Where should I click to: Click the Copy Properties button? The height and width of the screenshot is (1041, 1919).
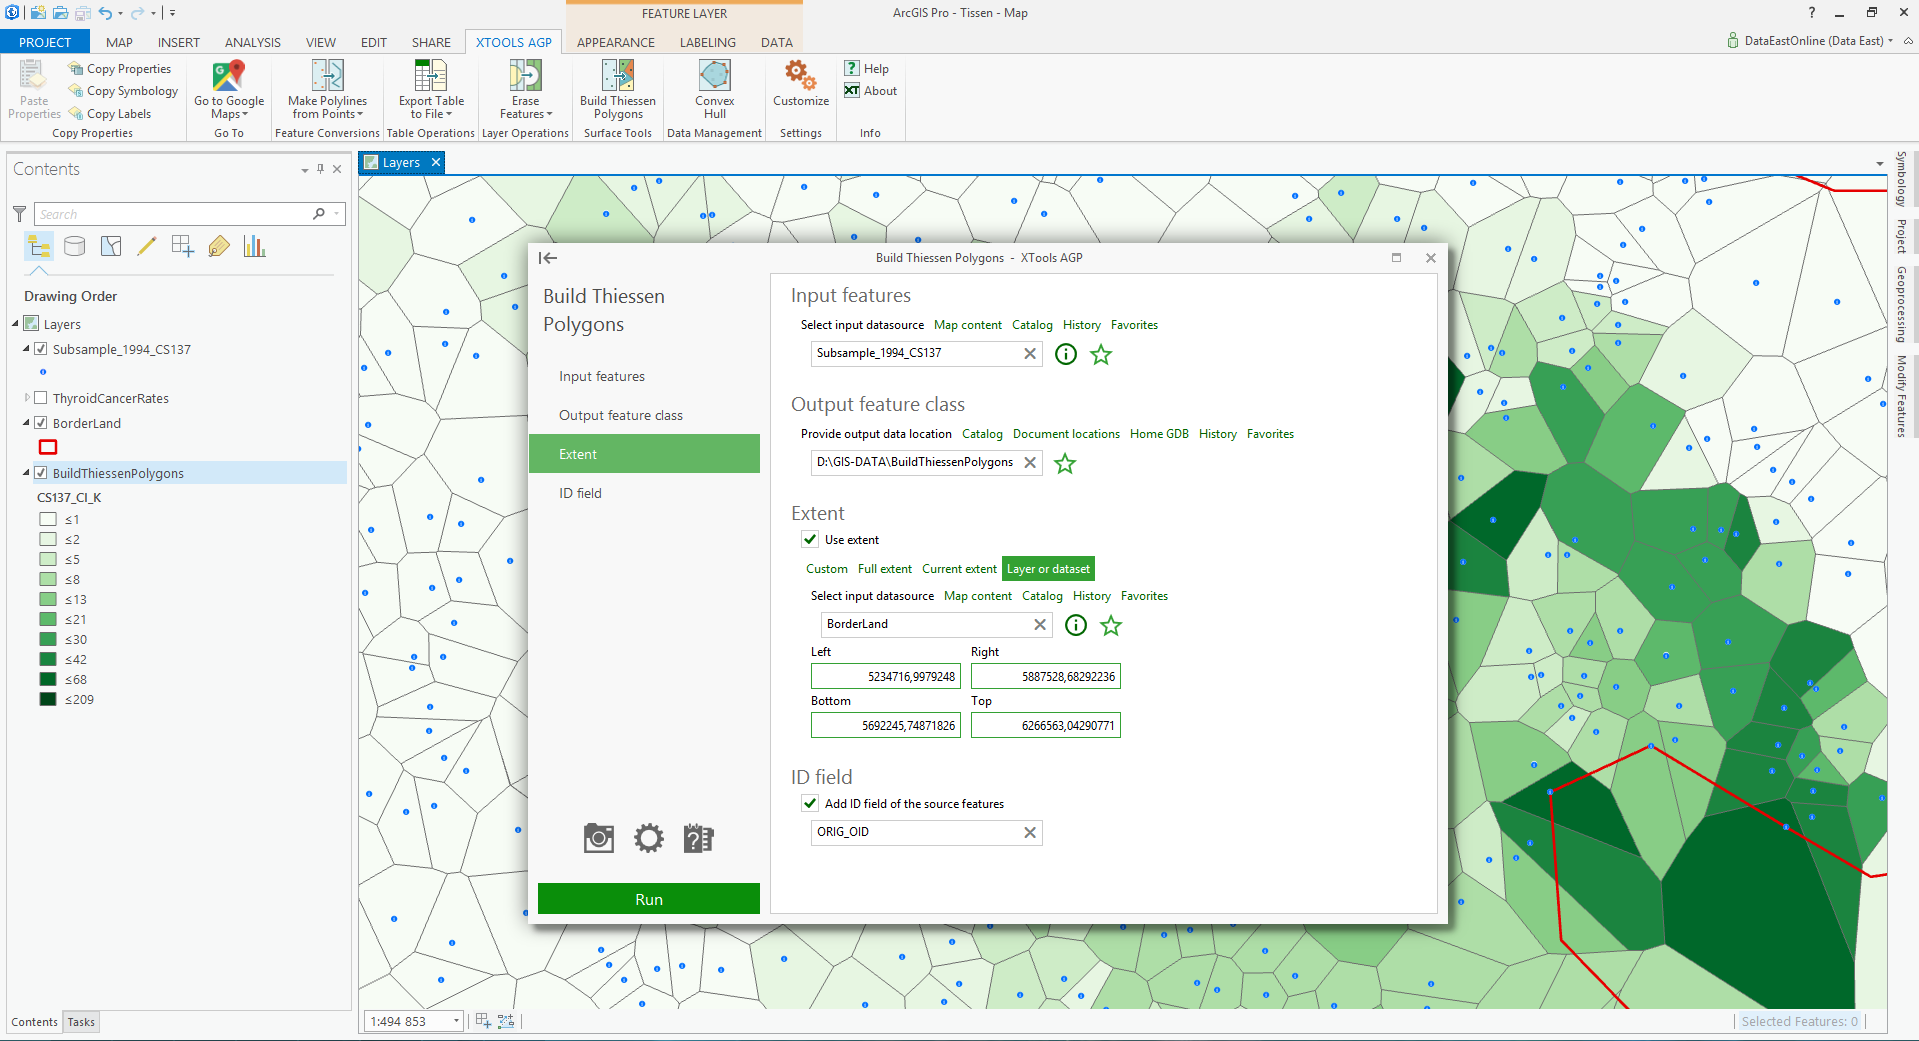point(120,69)
